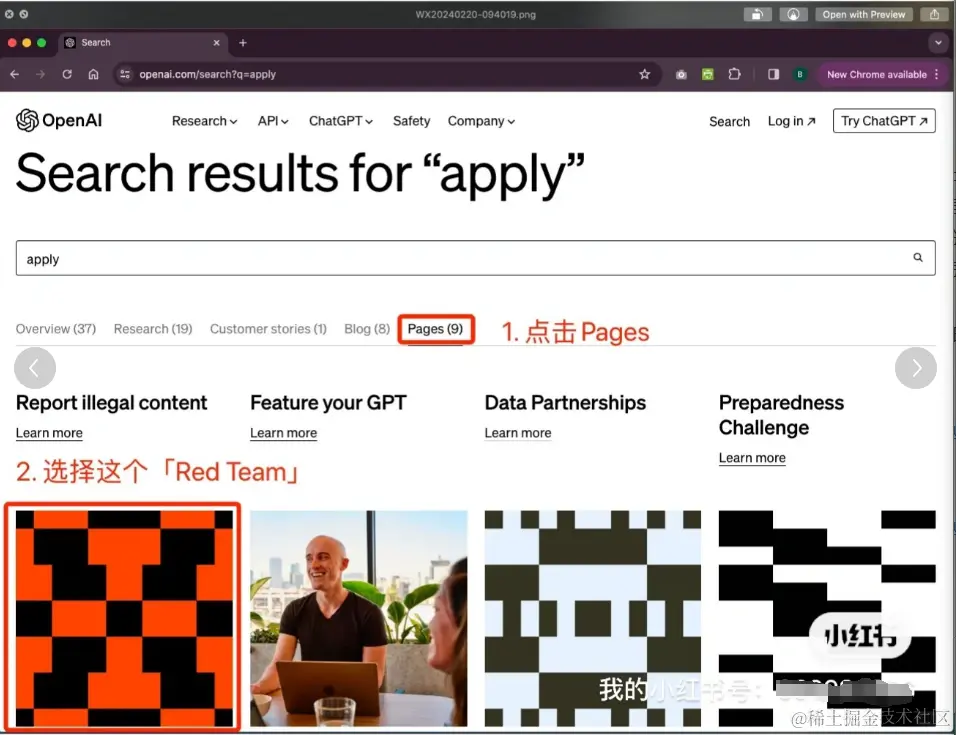Click the apply search input field
The height and width of the screenshot is (735, 957).
coord(475,258)
